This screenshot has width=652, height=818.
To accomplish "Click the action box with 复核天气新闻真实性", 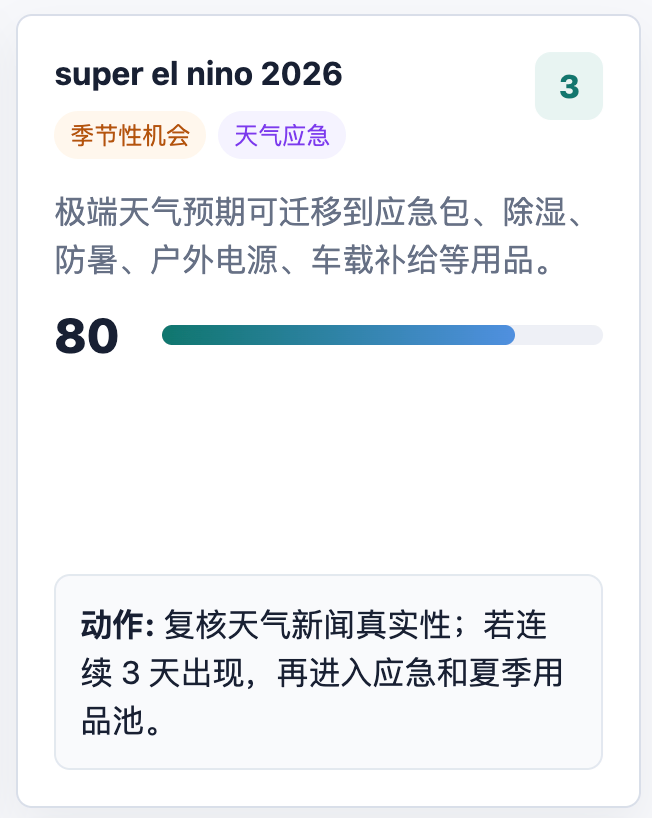I will click(329, 672).
